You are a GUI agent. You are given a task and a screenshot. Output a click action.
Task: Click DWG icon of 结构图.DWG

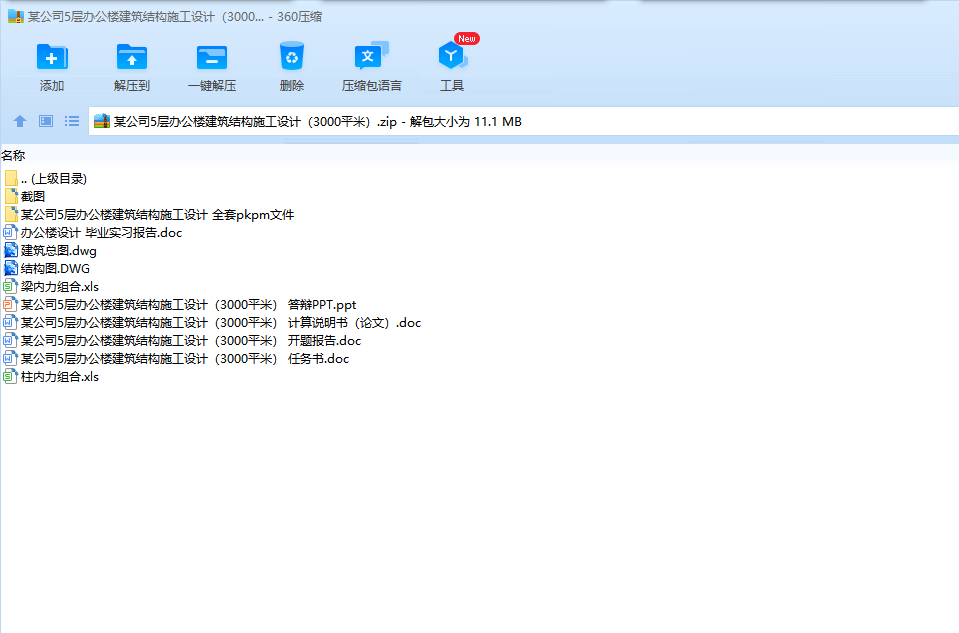point(11,268)
